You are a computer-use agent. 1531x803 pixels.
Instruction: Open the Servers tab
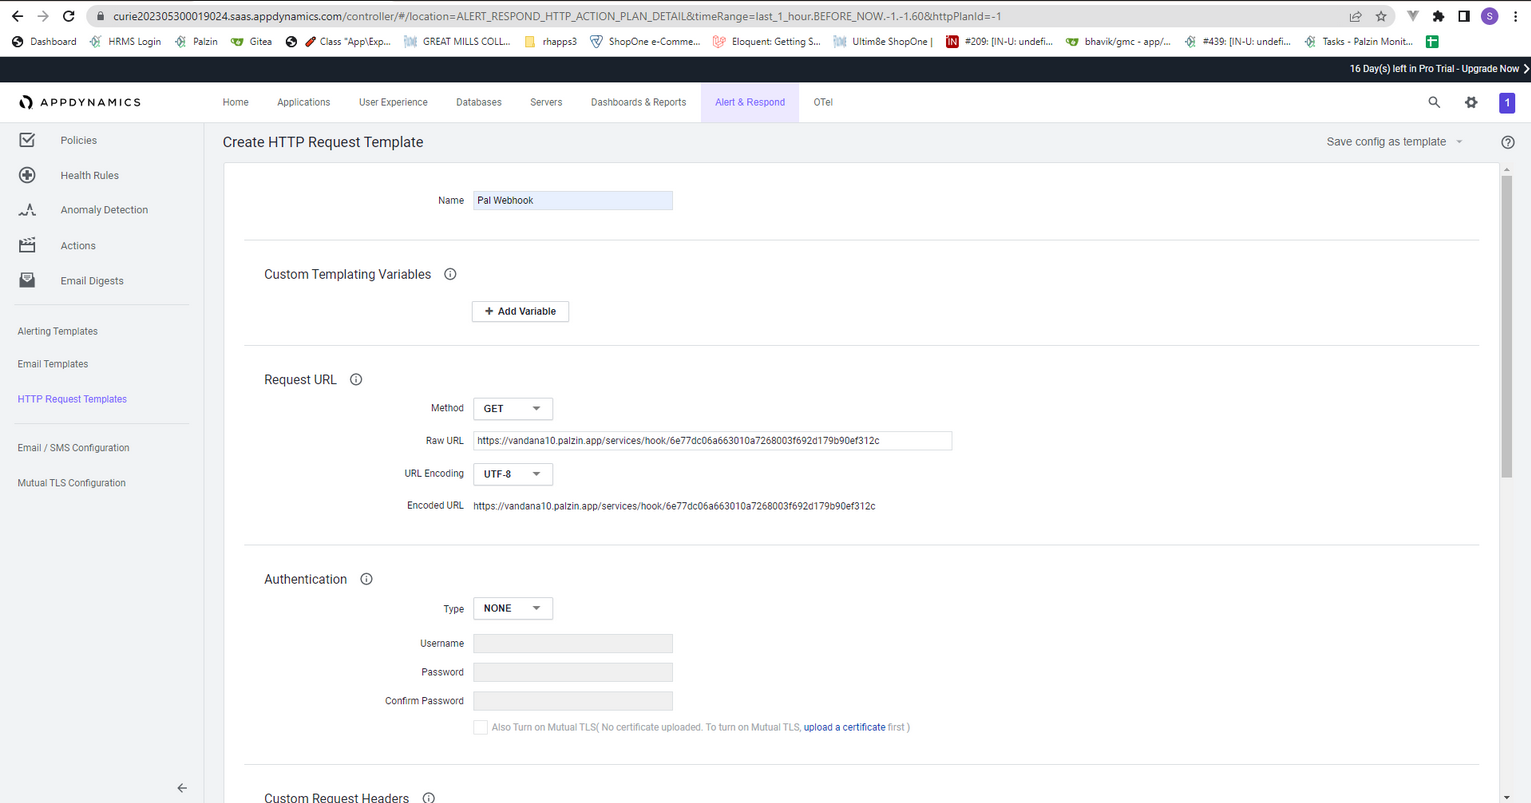point(546,102)
